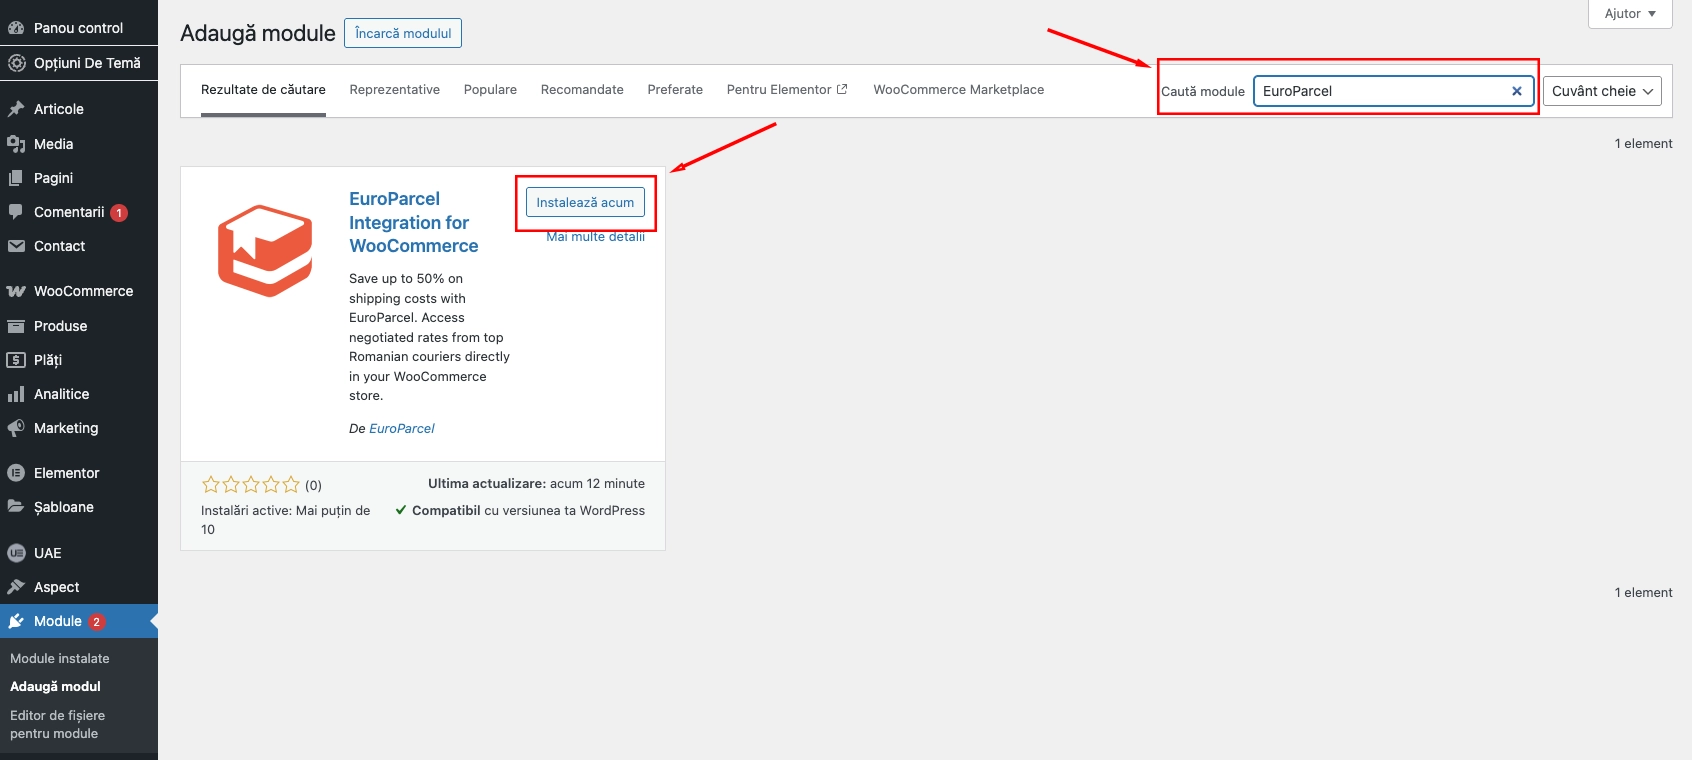Click Instalează acum for EuroParcel plugin

(585, 202)
